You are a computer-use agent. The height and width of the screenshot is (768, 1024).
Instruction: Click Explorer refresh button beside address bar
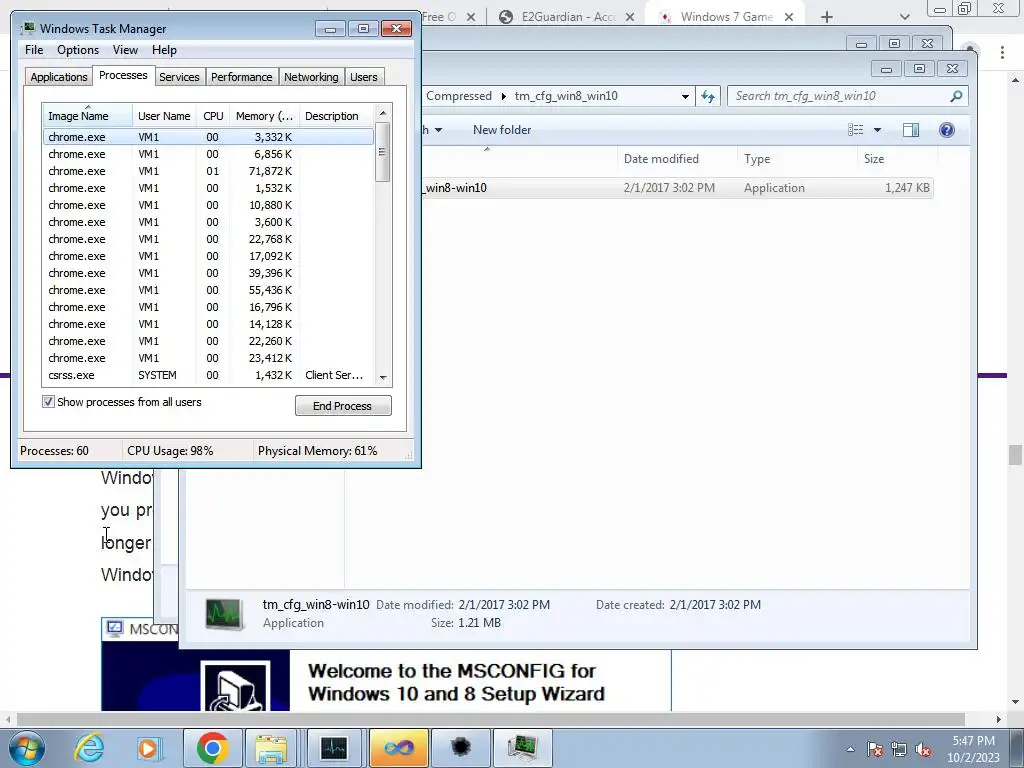[x=708, y=96]
